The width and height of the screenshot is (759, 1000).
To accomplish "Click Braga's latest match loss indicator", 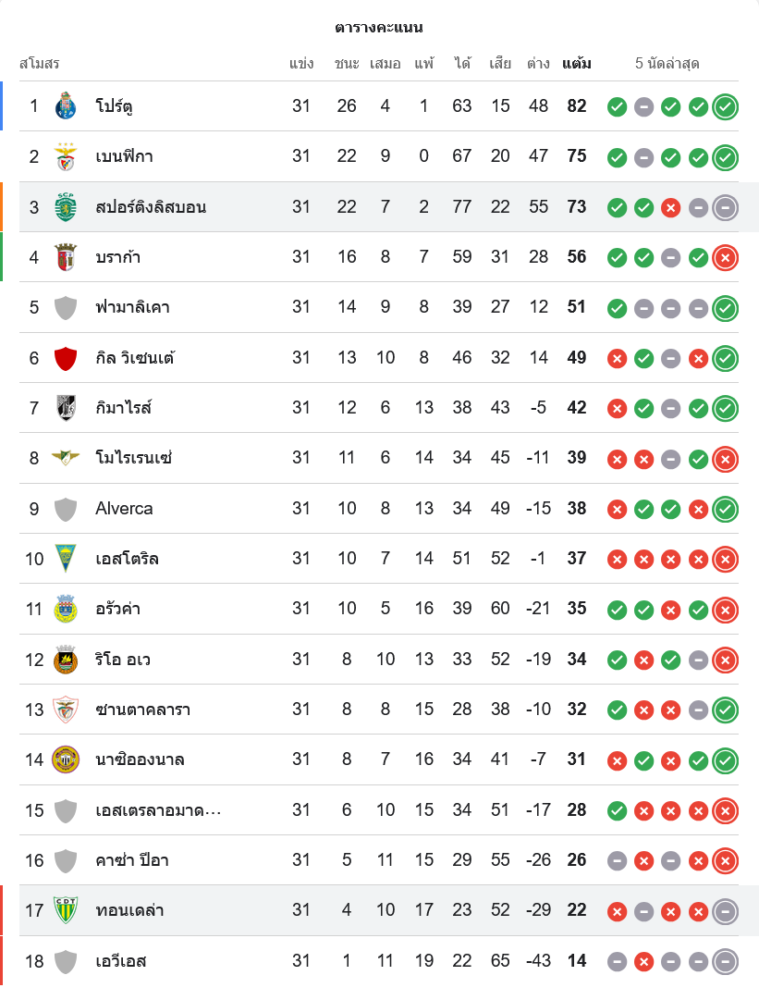I will tap(725, 257).
